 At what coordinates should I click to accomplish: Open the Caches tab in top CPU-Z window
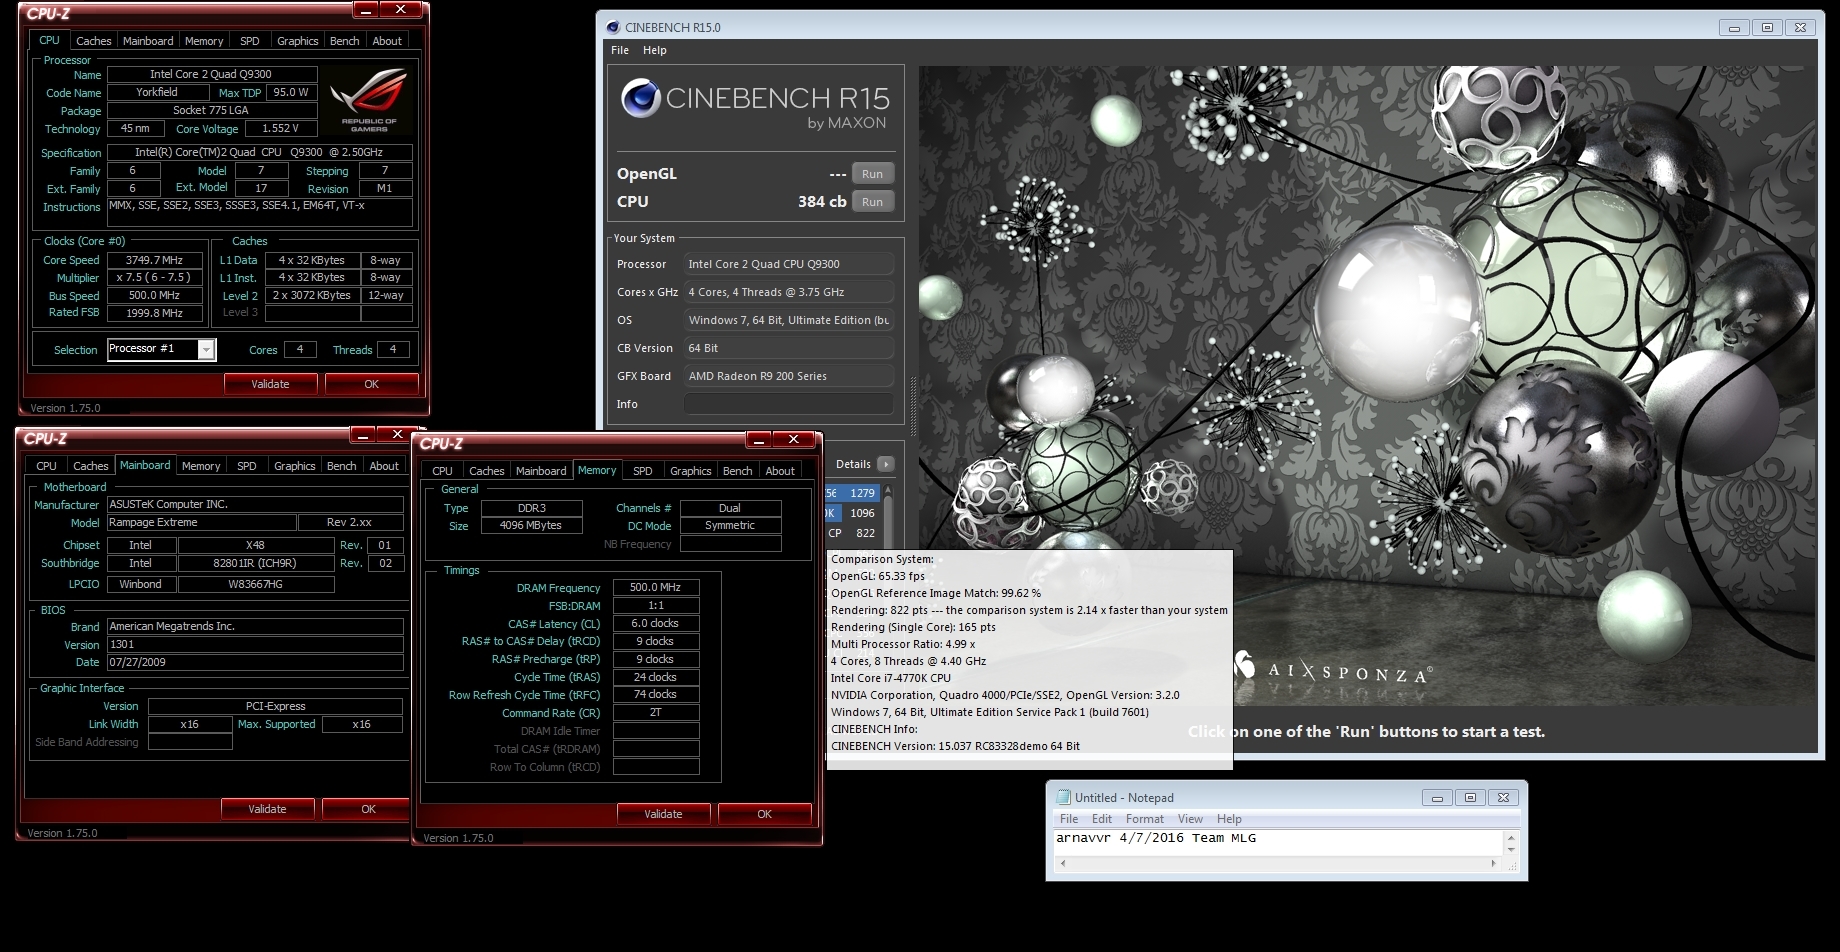93,41
